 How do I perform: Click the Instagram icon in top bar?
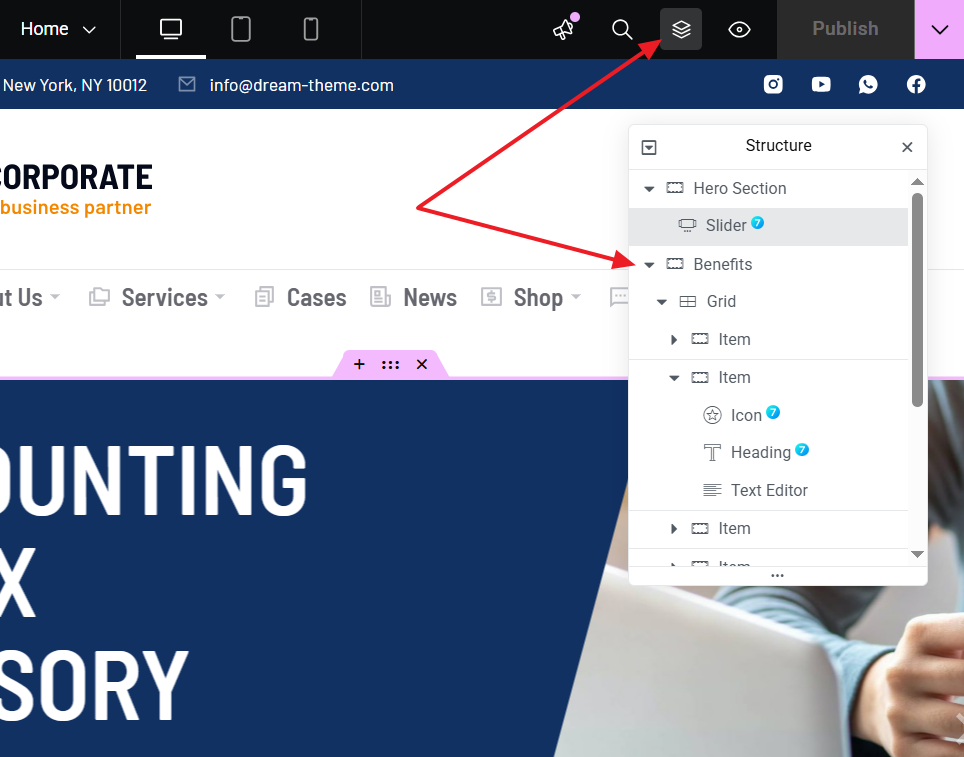pos(773,85)
